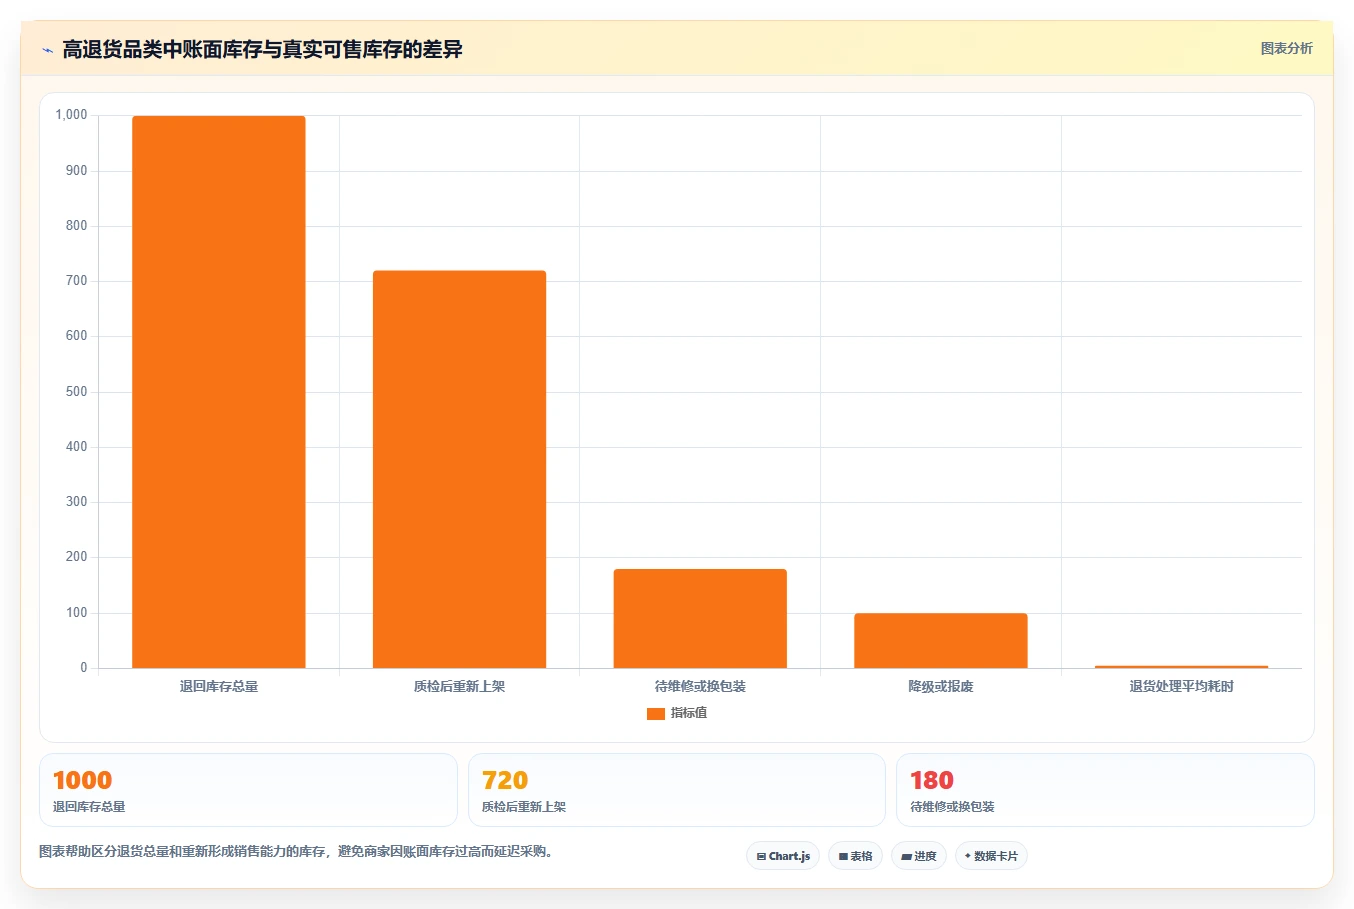Screen dimensions: 1354x909
Task: Click the 图表分析 label in header
Action: [1286, 48]
